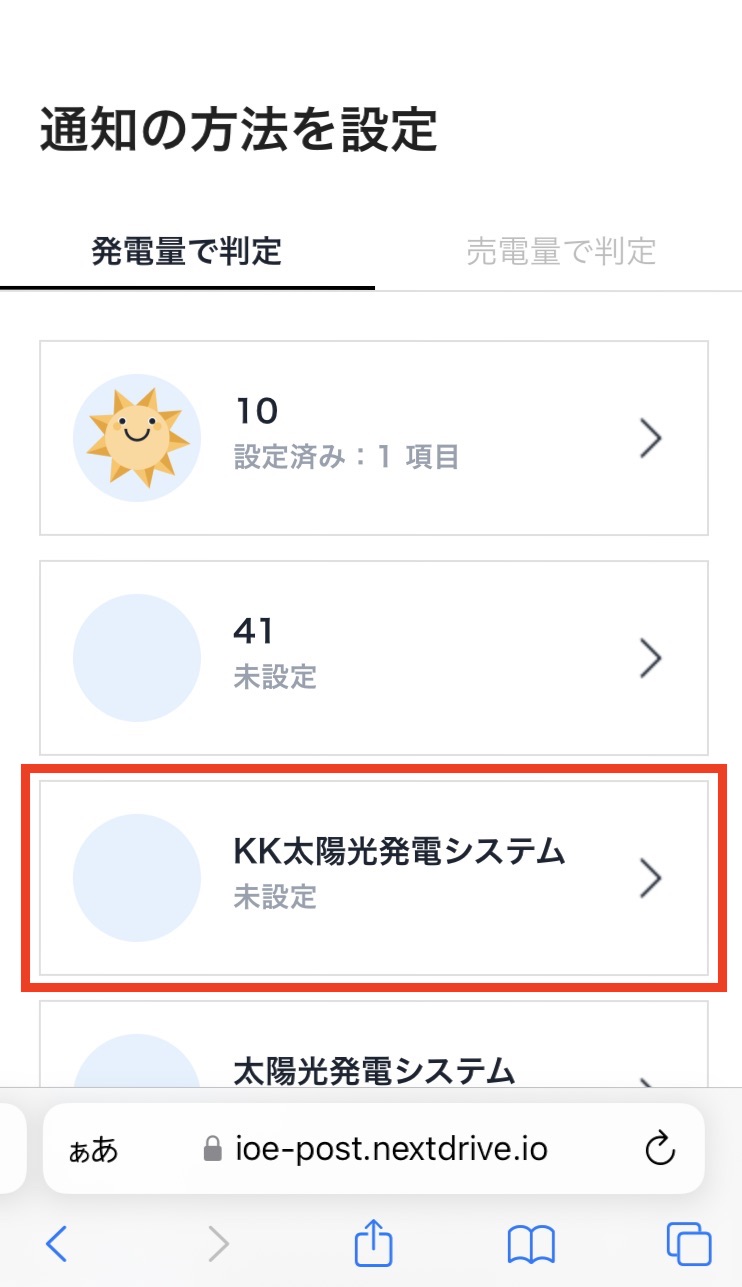Tap the 設定済み：1 項目 status text
The image size is (742, 1287).
[346, 458]
